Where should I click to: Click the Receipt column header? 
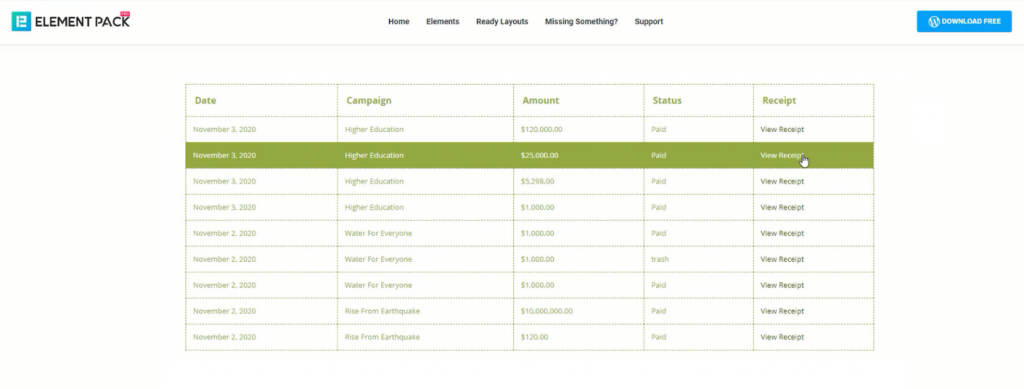tap(779, 101)
